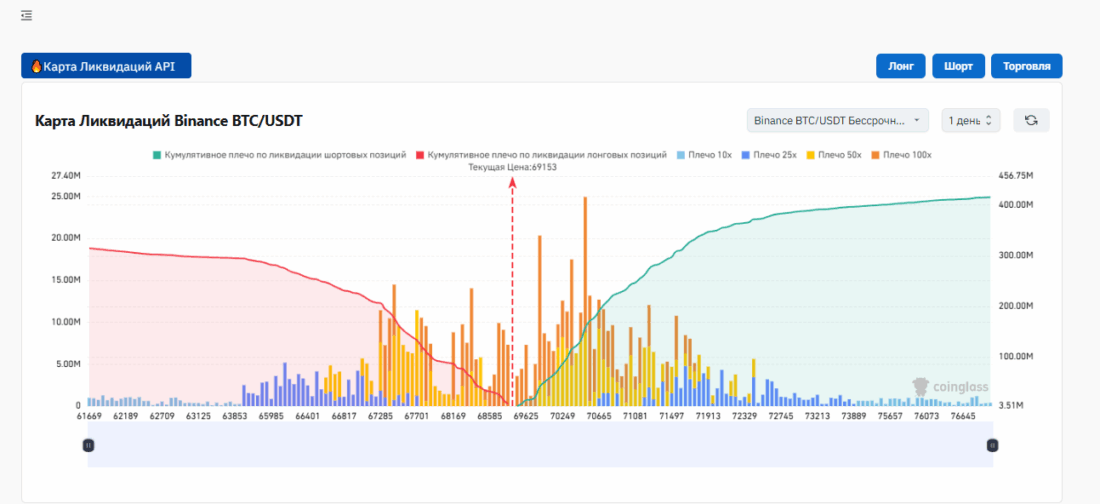The height and width of the screenshot is (504, 1100).
Task: Click the 69625 price axis label
Action: coord(526,416)
